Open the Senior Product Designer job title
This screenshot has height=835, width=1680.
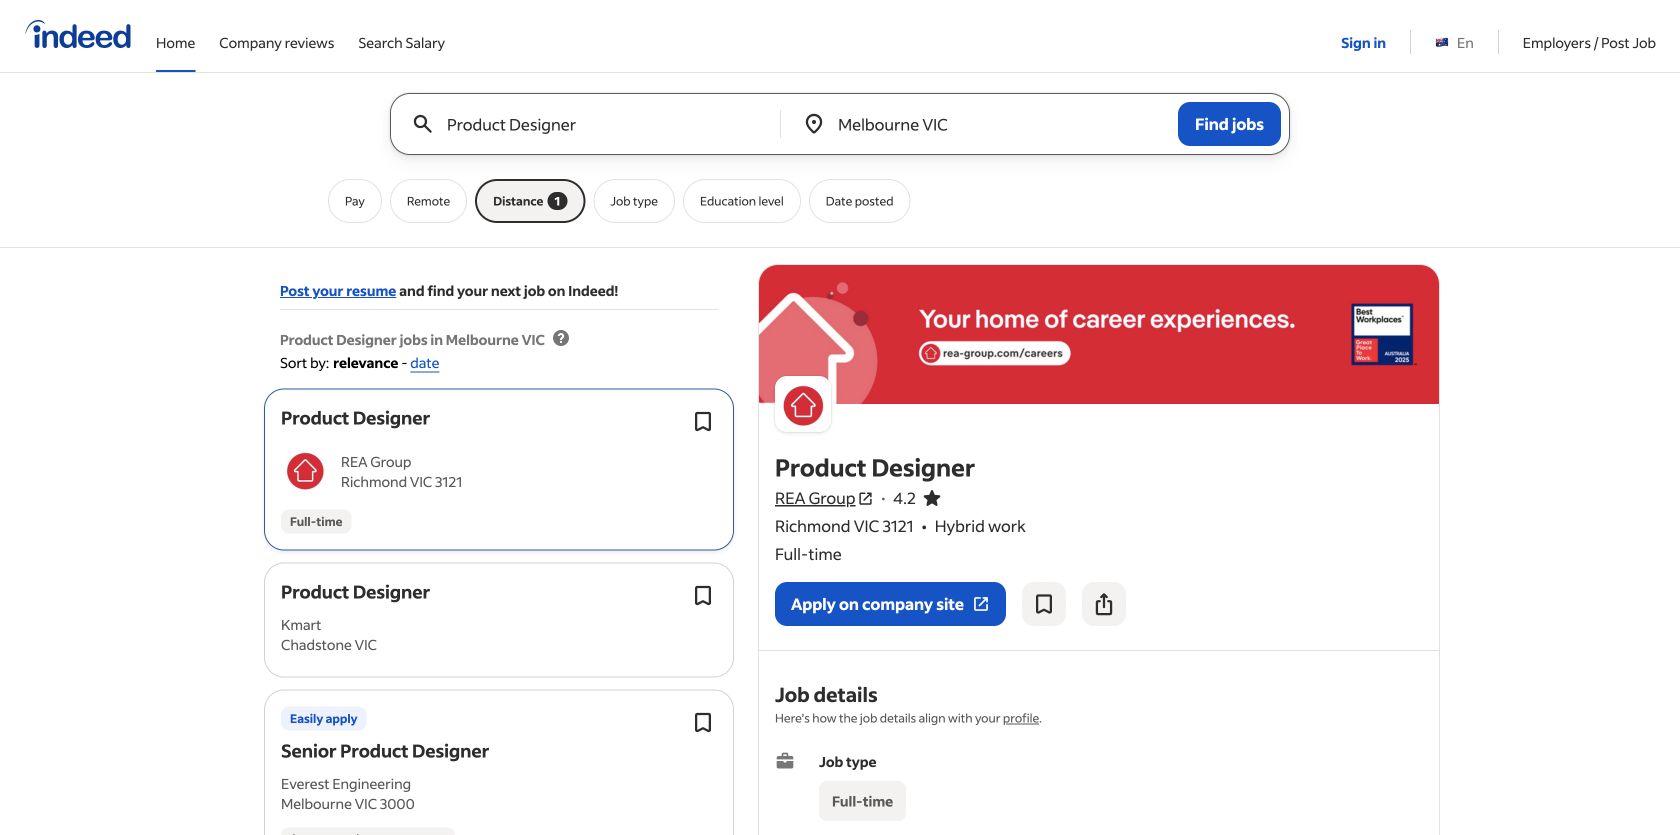point(385,751)
